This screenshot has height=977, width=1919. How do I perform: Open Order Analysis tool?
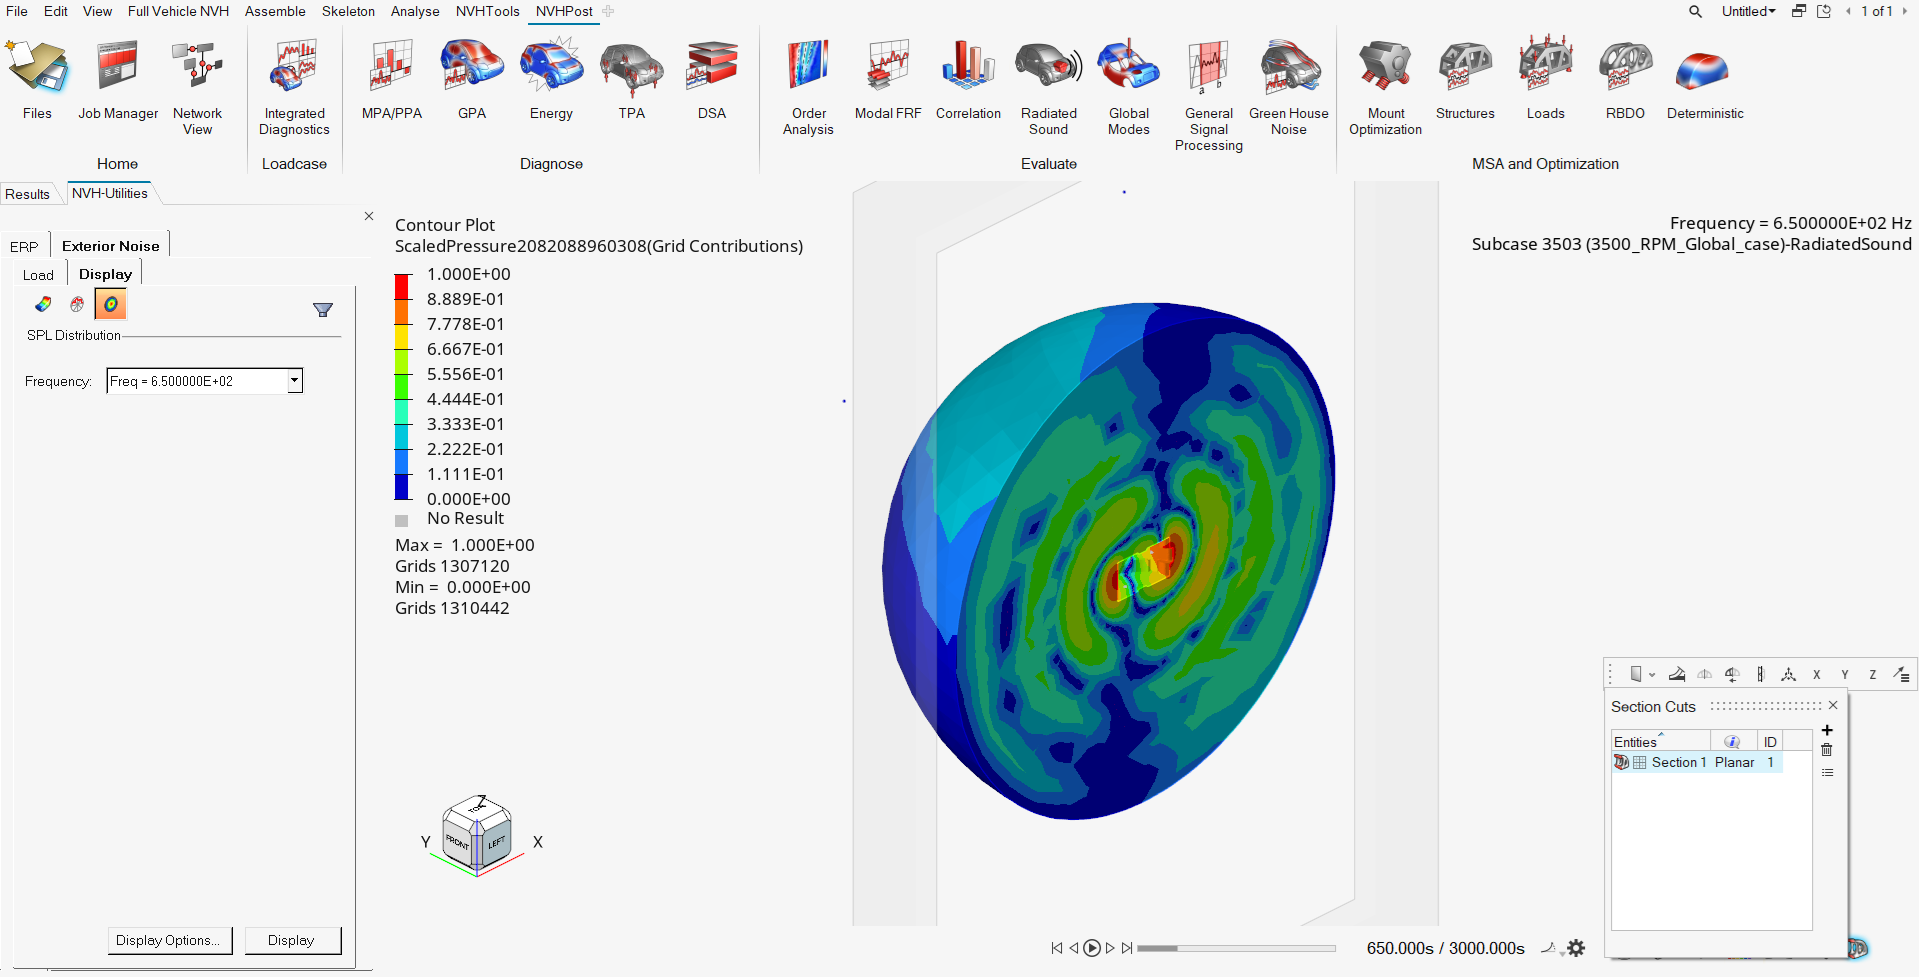pos(808,88)
